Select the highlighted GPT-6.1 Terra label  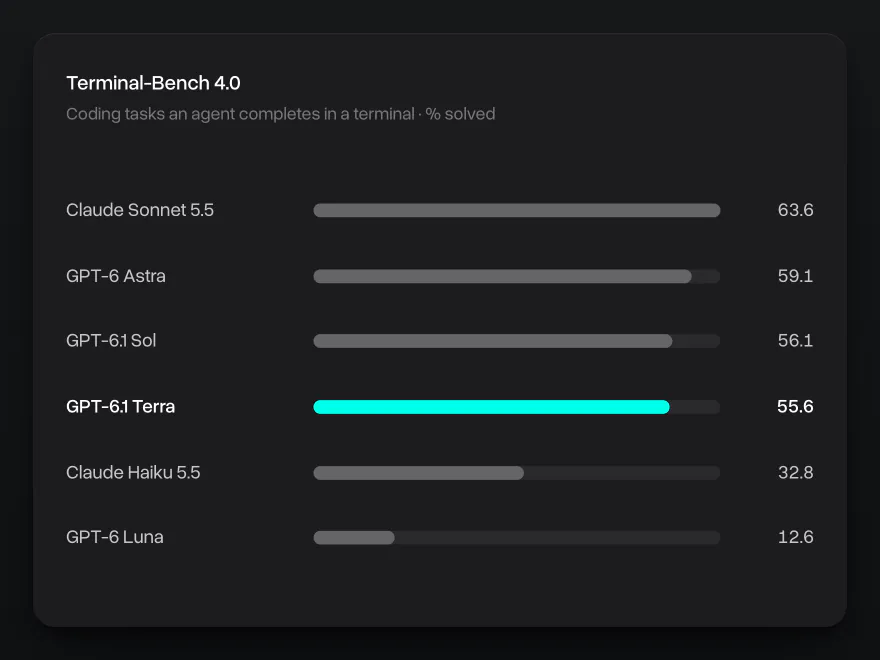point(121,406)
